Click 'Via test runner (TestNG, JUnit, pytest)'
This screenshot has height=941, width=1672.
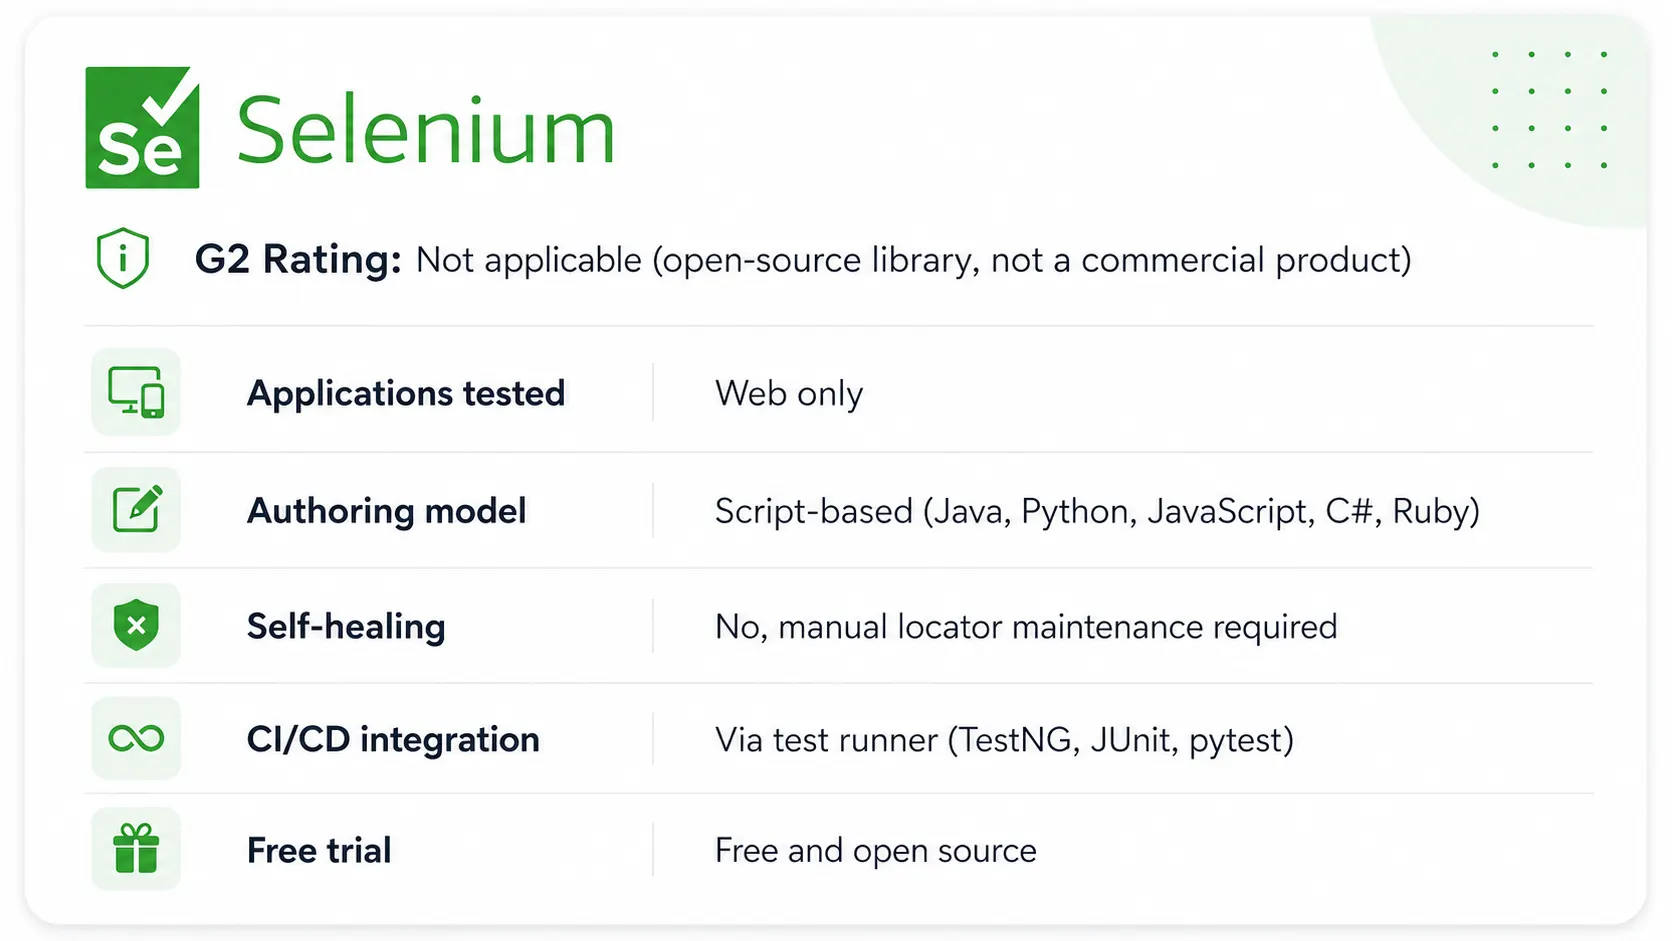point(1004,740)
